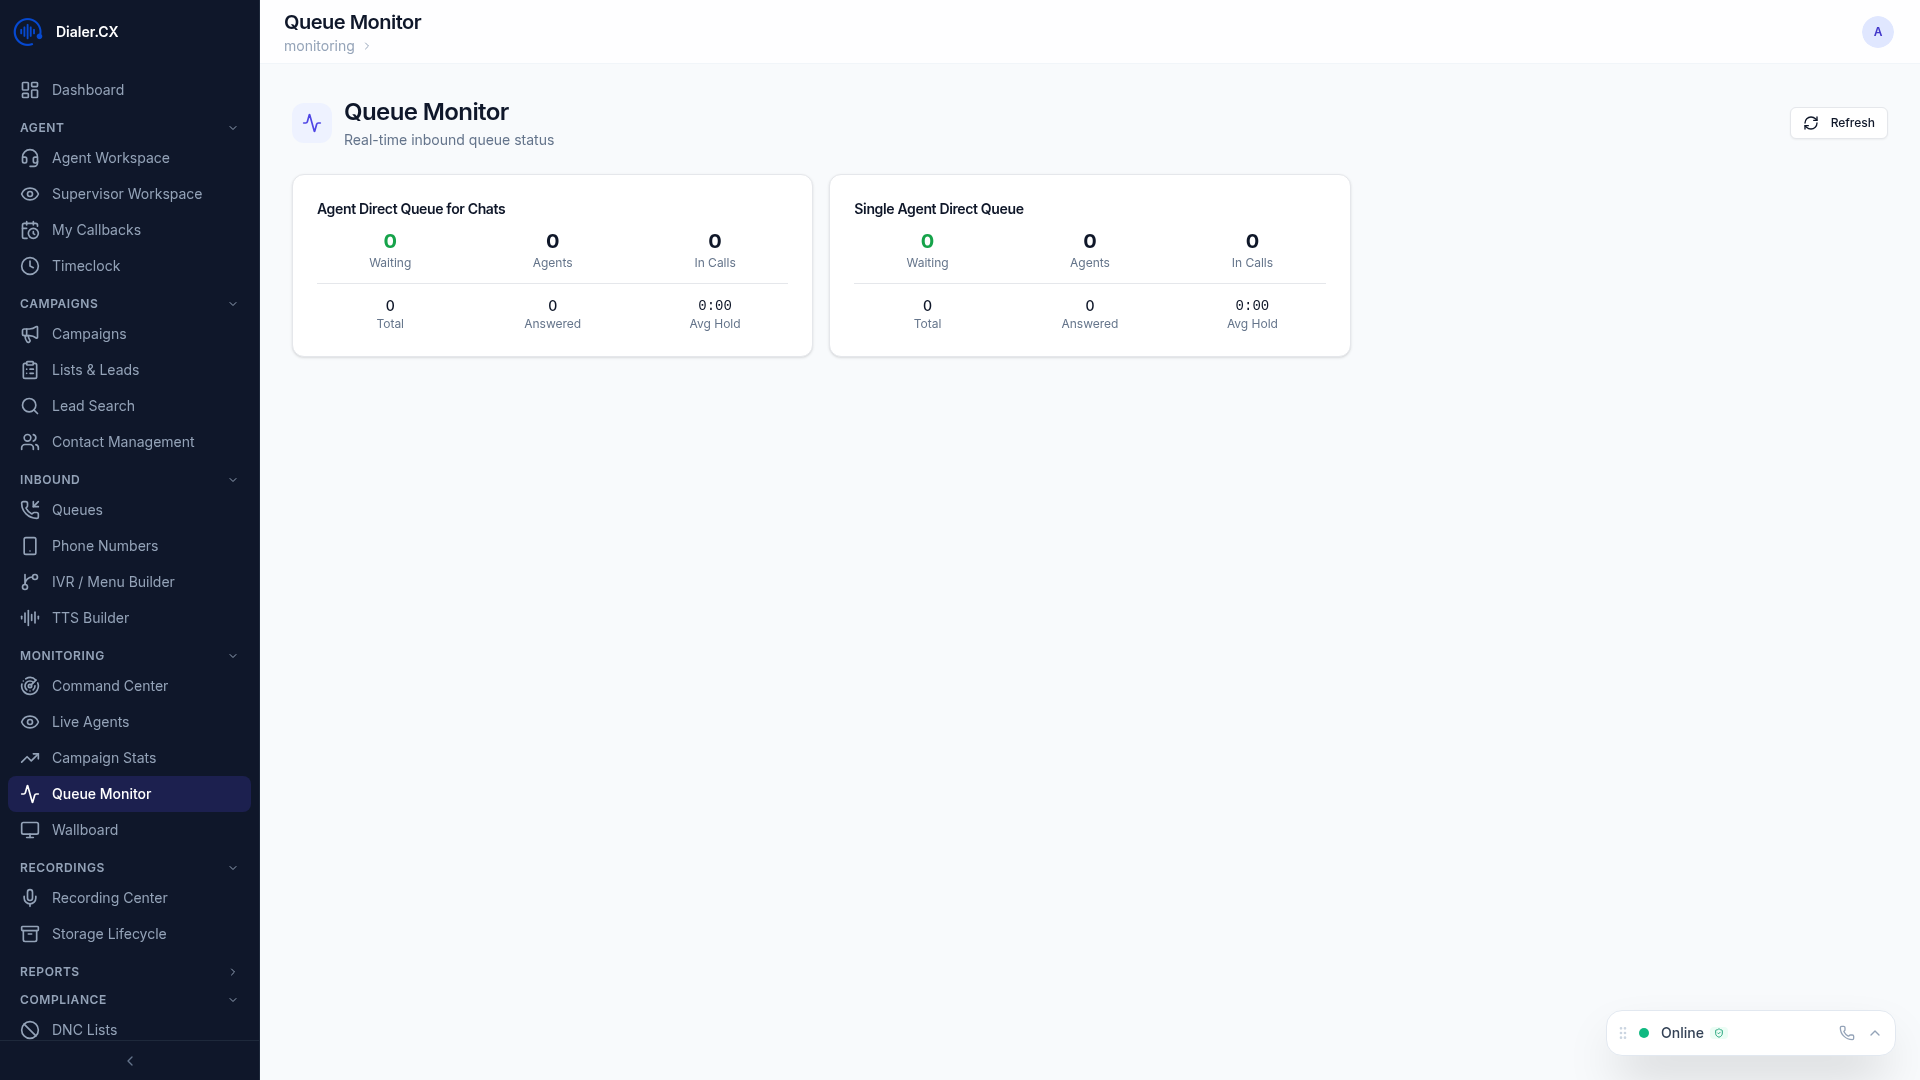Image resolution: width=1920 pixels, height=1080 pixels.
Task: Open the Recording Center microphone icon
Action: [x=30, y=898]
